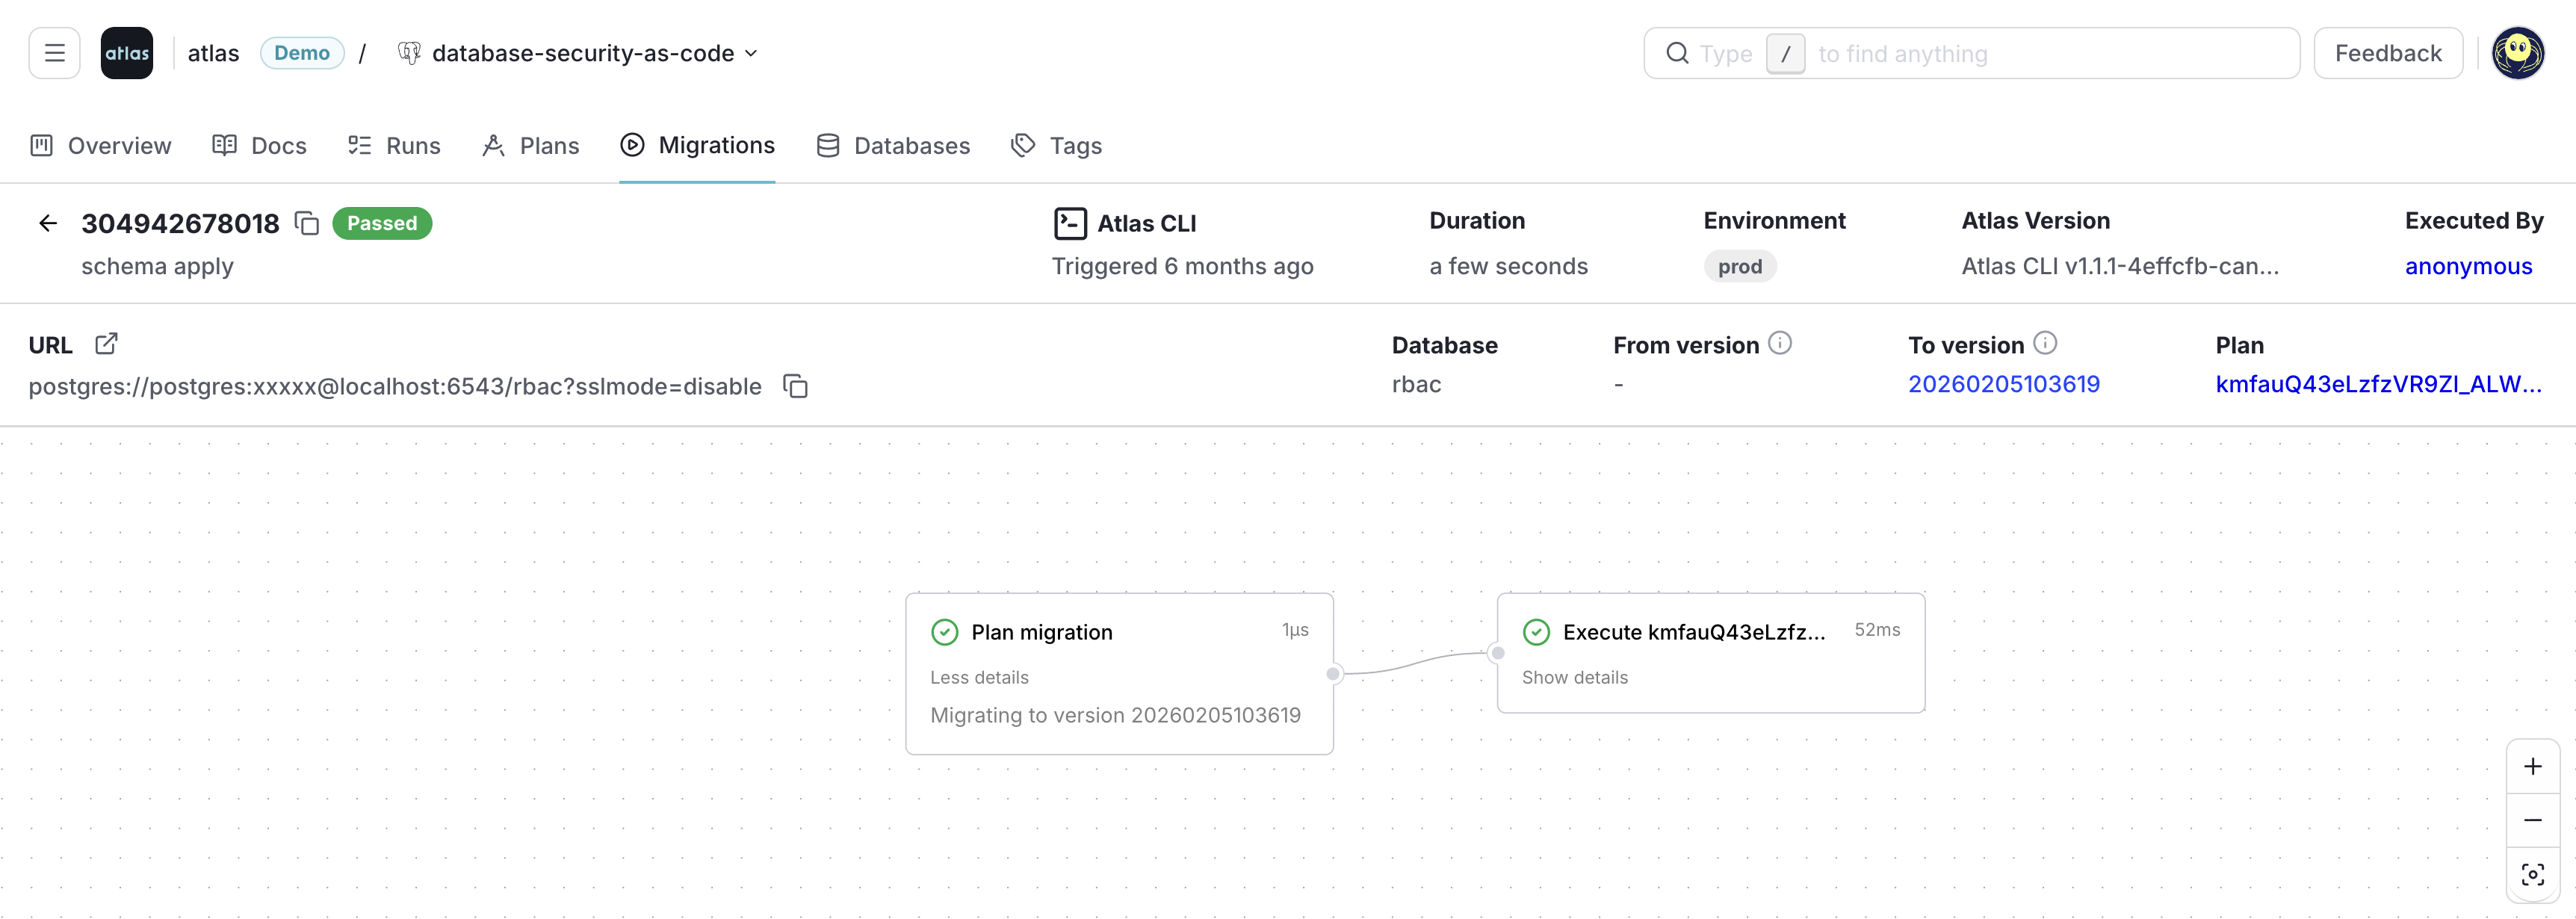Screen dimensions: 2576x919
Task: Open the database-security-as-code project dropdown
Action: pos(594,53)
